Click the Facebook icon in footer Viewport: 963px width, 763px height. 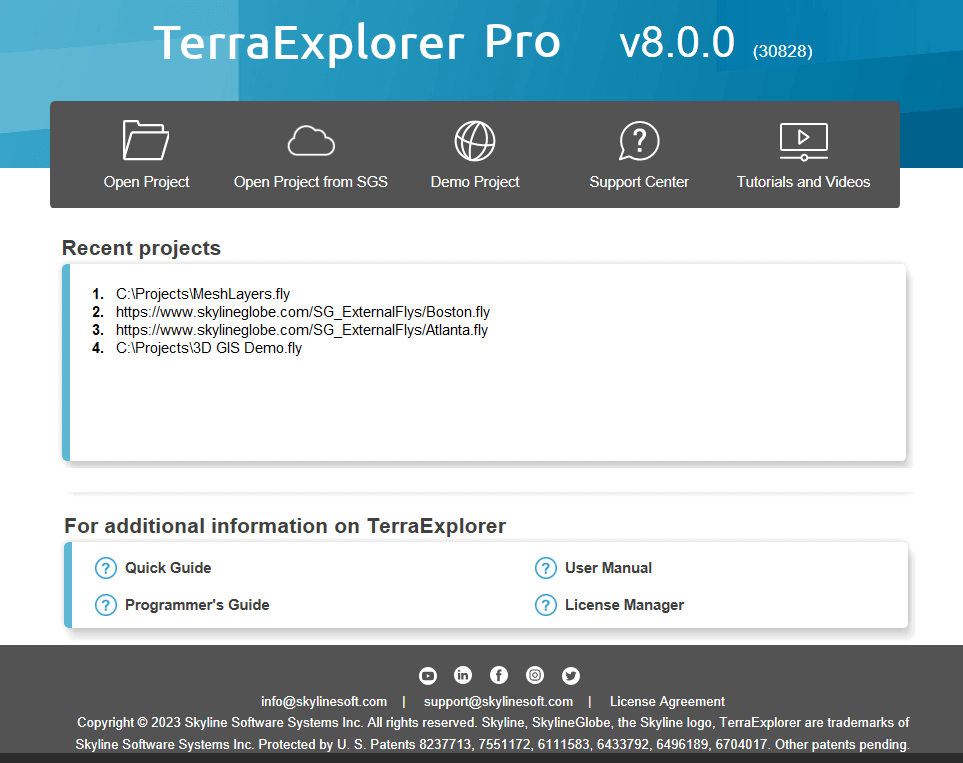[x=499, y=675]
